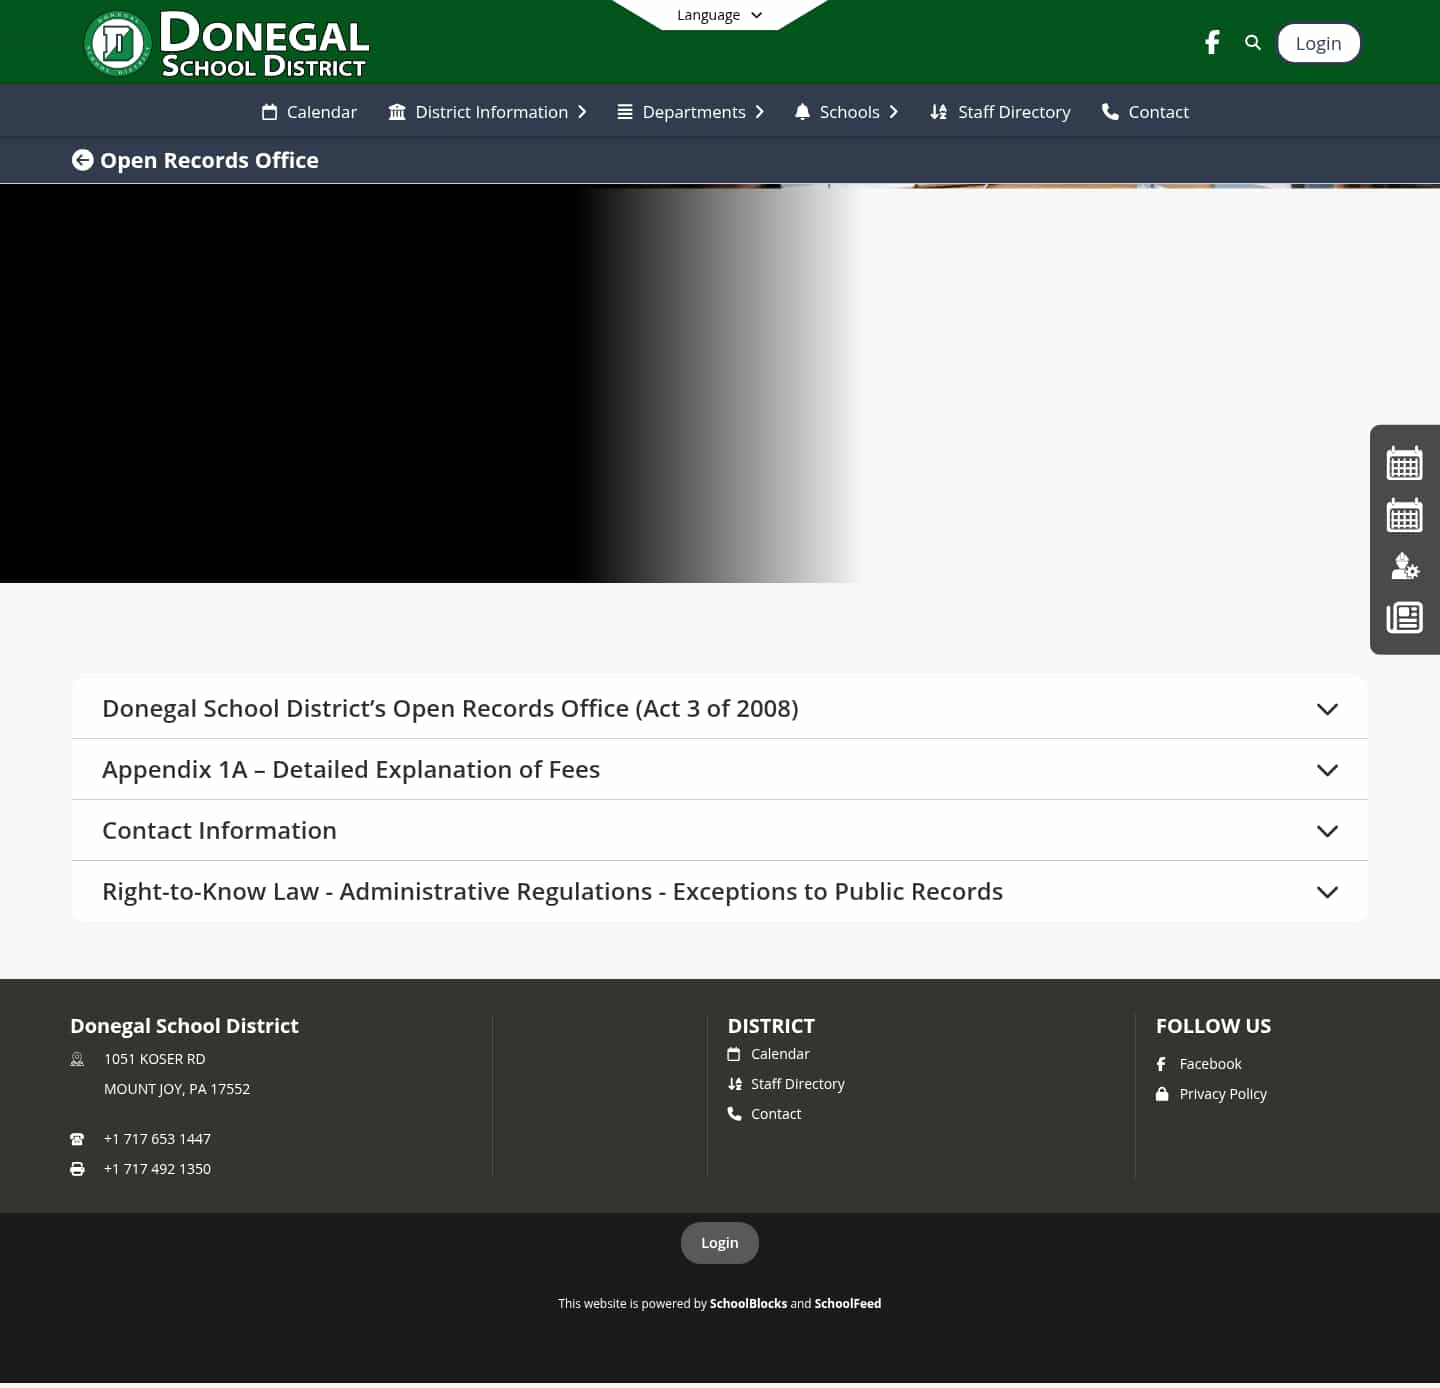Click the newspaper icon in the side panel
The width and height of the screenshot is (1440, 1388).
point(1404,617)
